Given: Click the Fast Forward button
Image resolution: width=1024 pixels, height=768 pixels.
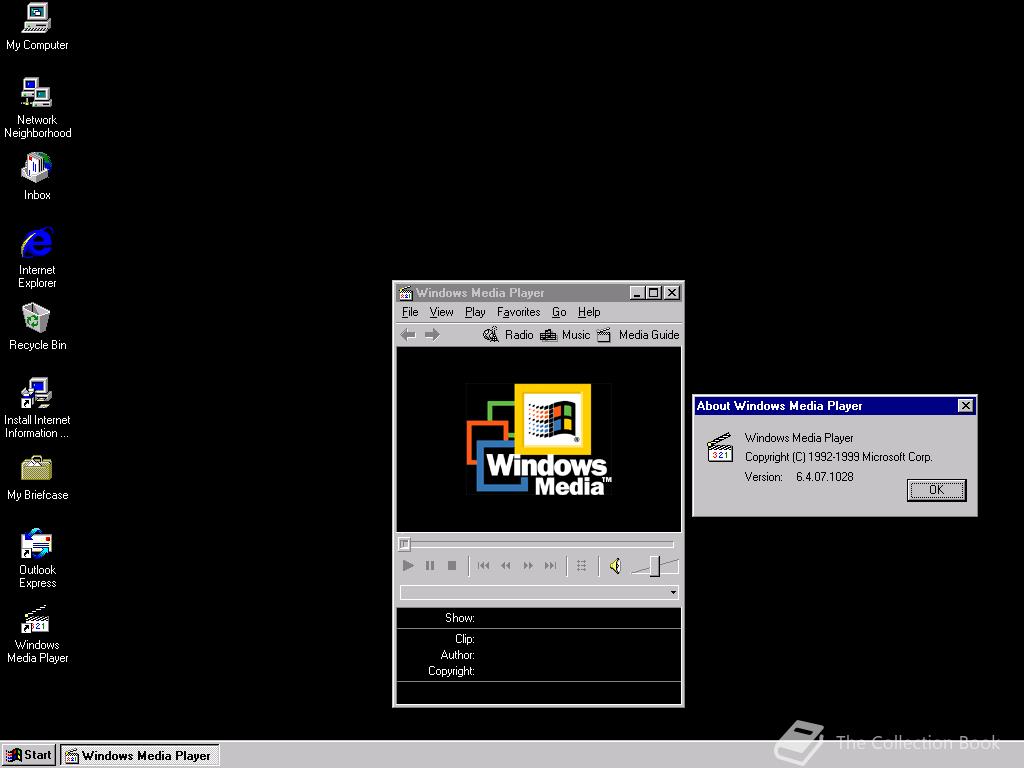Looking at the screenshot, I should point(528,566).
